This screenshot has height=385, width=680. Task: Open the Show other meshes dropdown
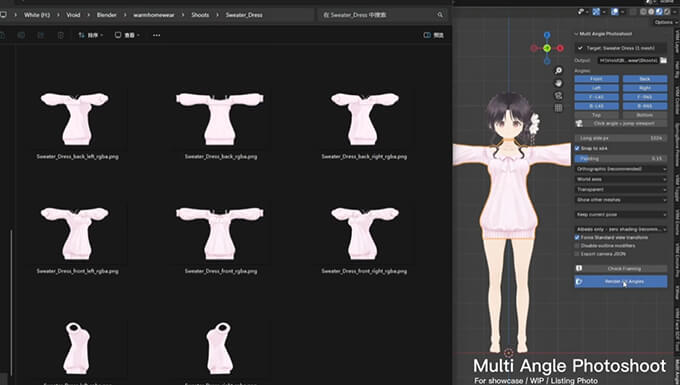pos(621,200)
